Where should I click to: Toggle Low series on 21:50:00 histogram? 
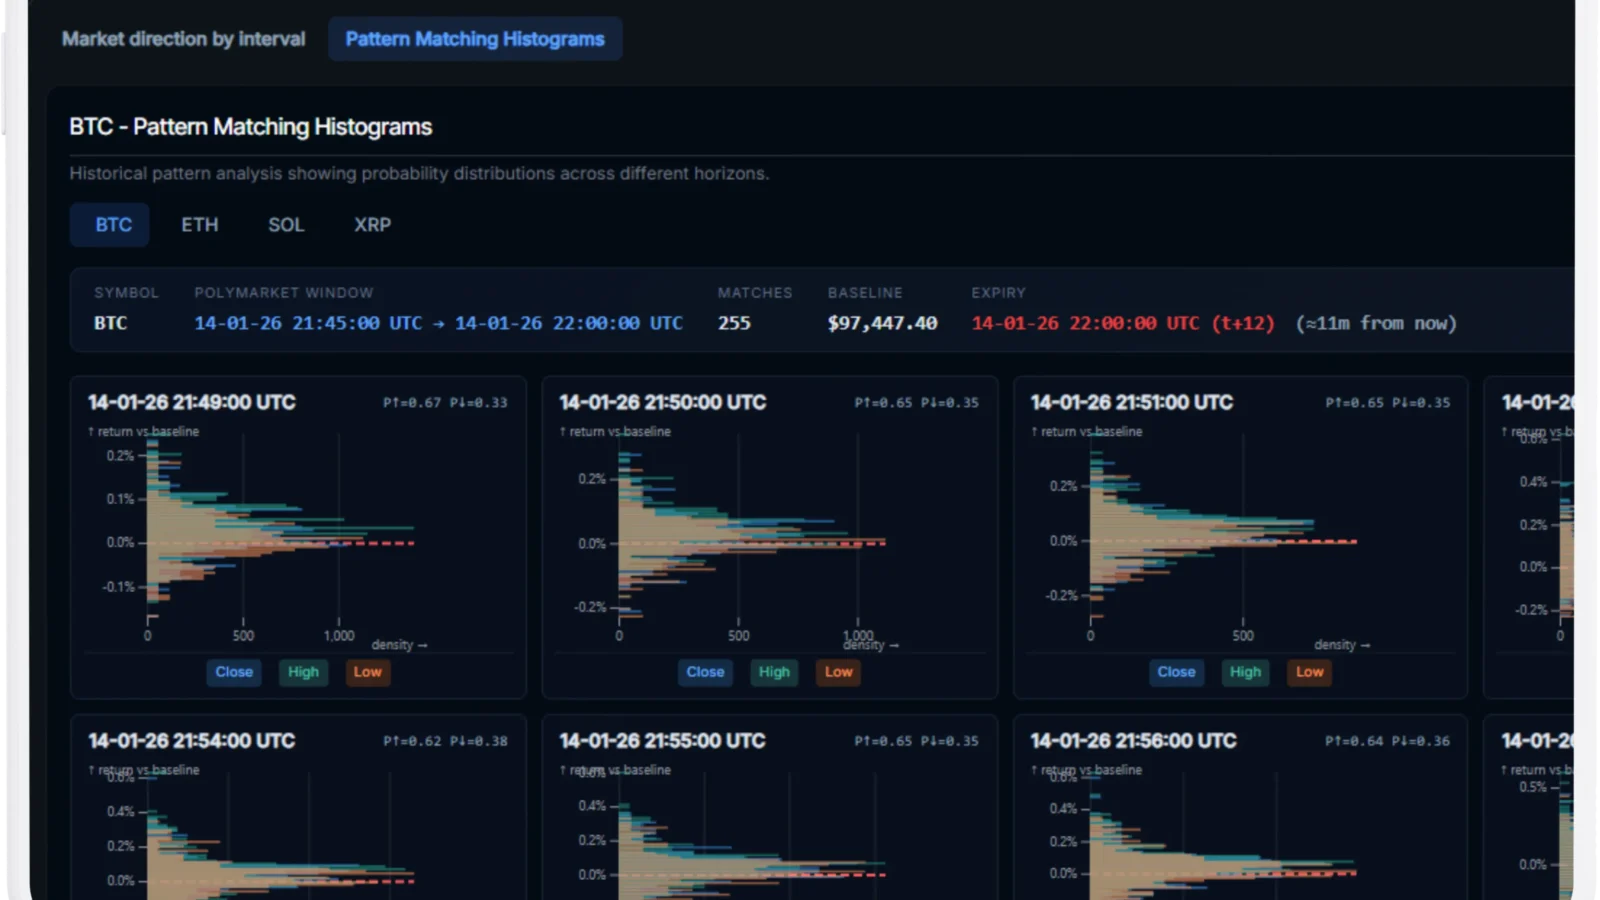[838, 672]
